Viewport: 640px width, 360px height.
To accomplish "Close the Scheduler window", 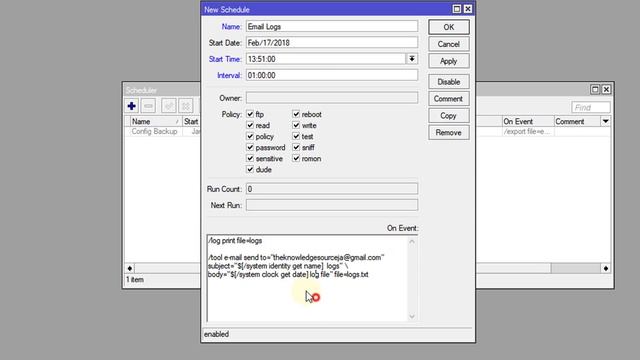I will tap(606, 89).
